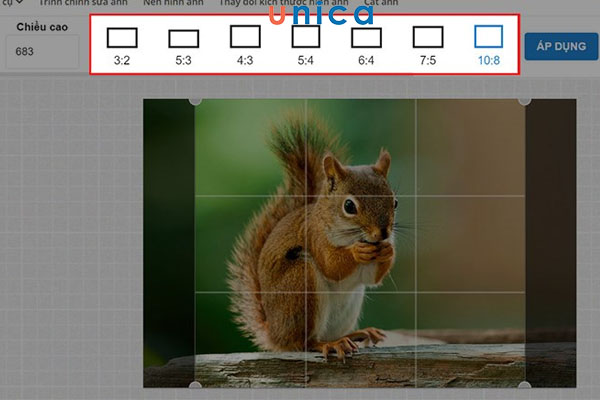Viewport: 600px width, 400px height.
Task: Open the Cắt ảnh crop menu
Action: 381,3
